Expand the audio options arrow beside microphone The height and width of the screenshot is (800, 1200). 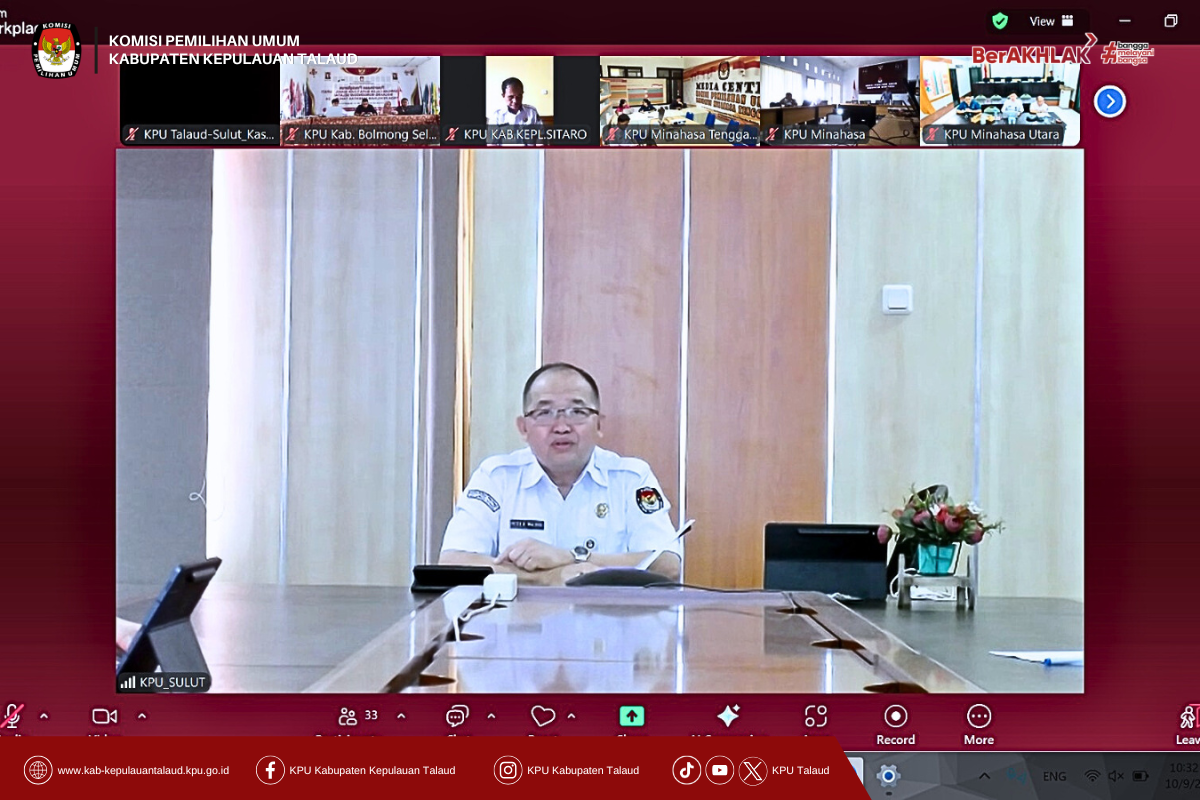tap(44, 716)
